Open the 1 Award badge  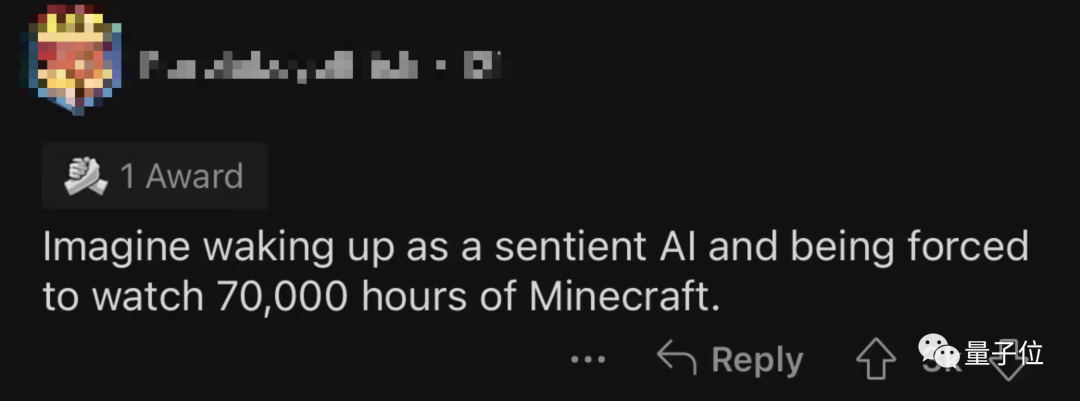(x=155, y=177)
